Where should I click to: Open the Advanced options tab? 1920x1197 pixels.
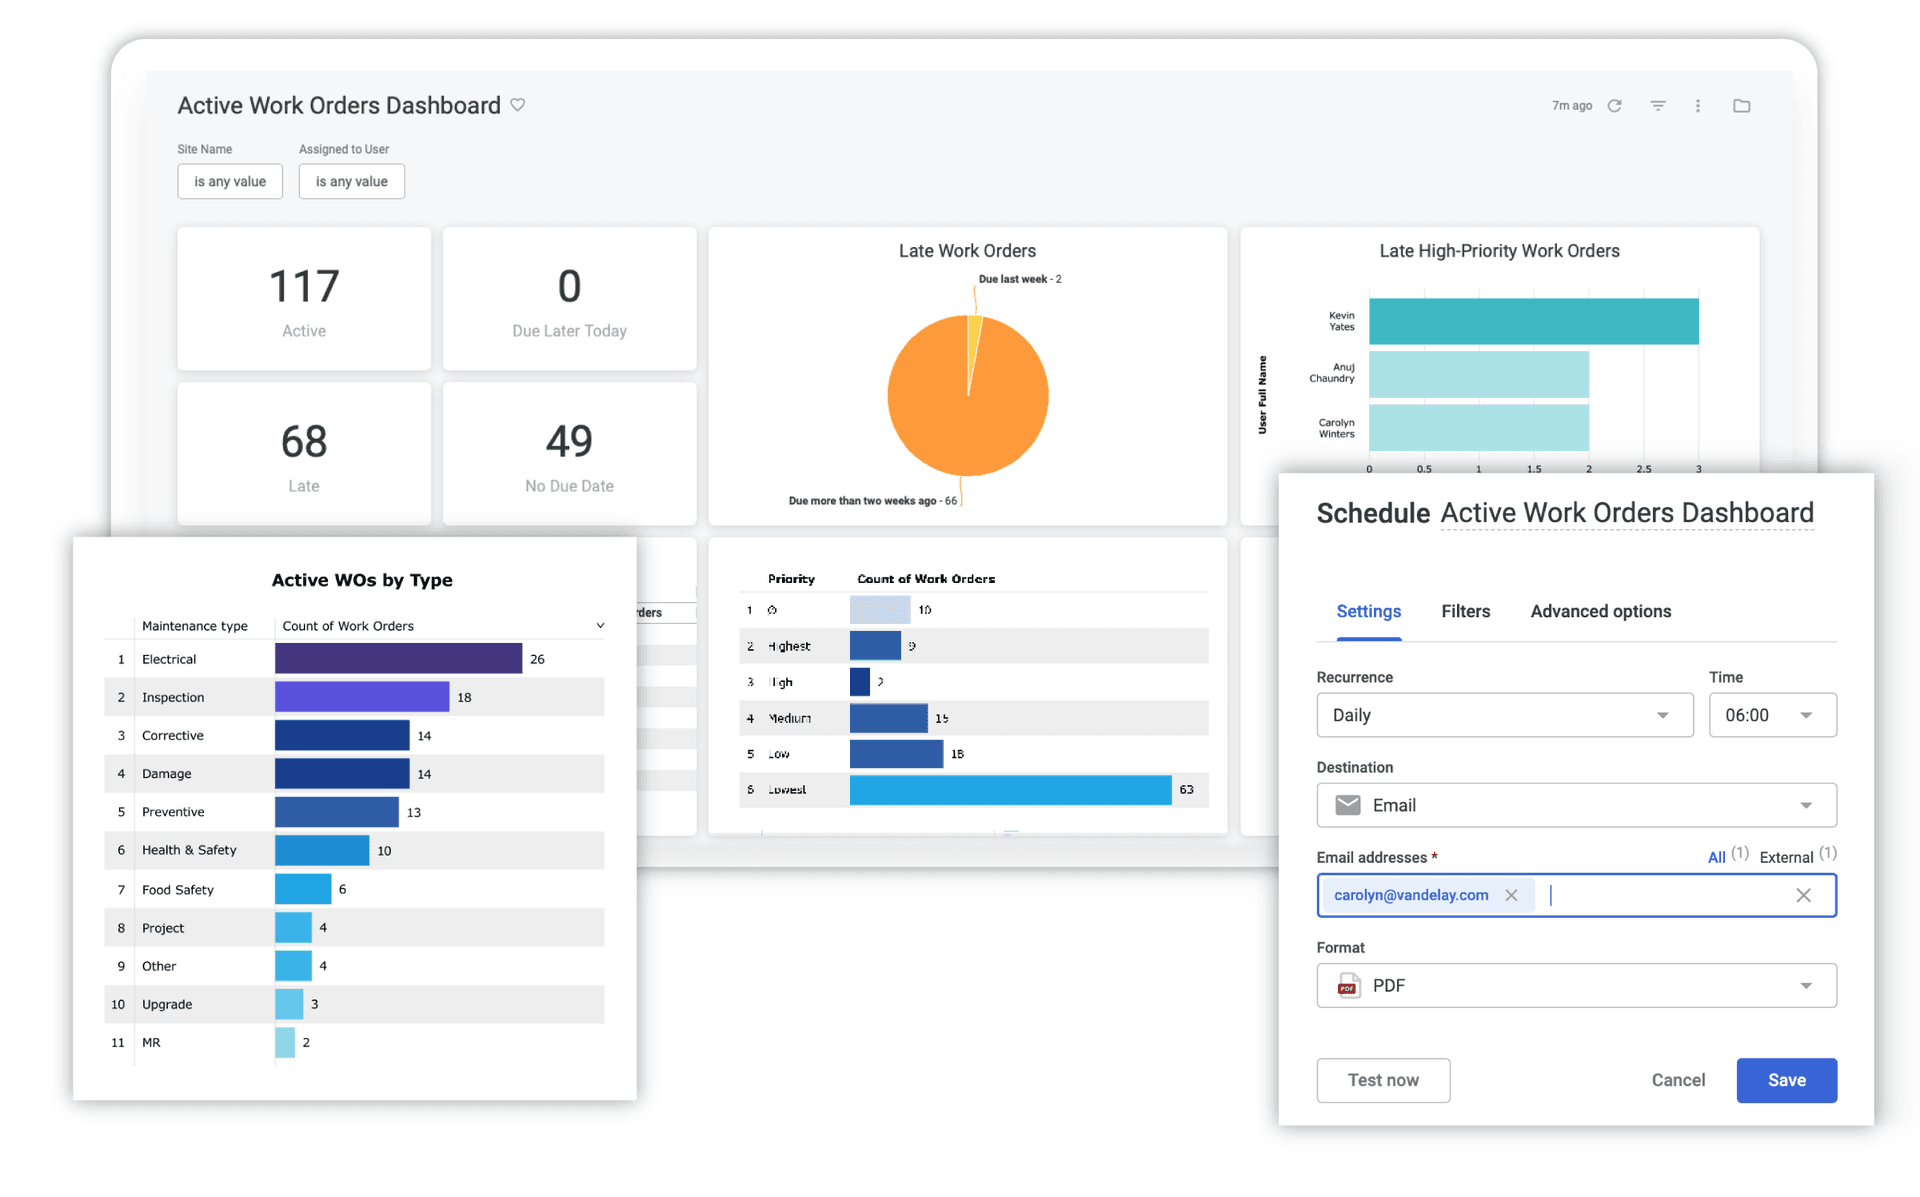pos(1600,611)
